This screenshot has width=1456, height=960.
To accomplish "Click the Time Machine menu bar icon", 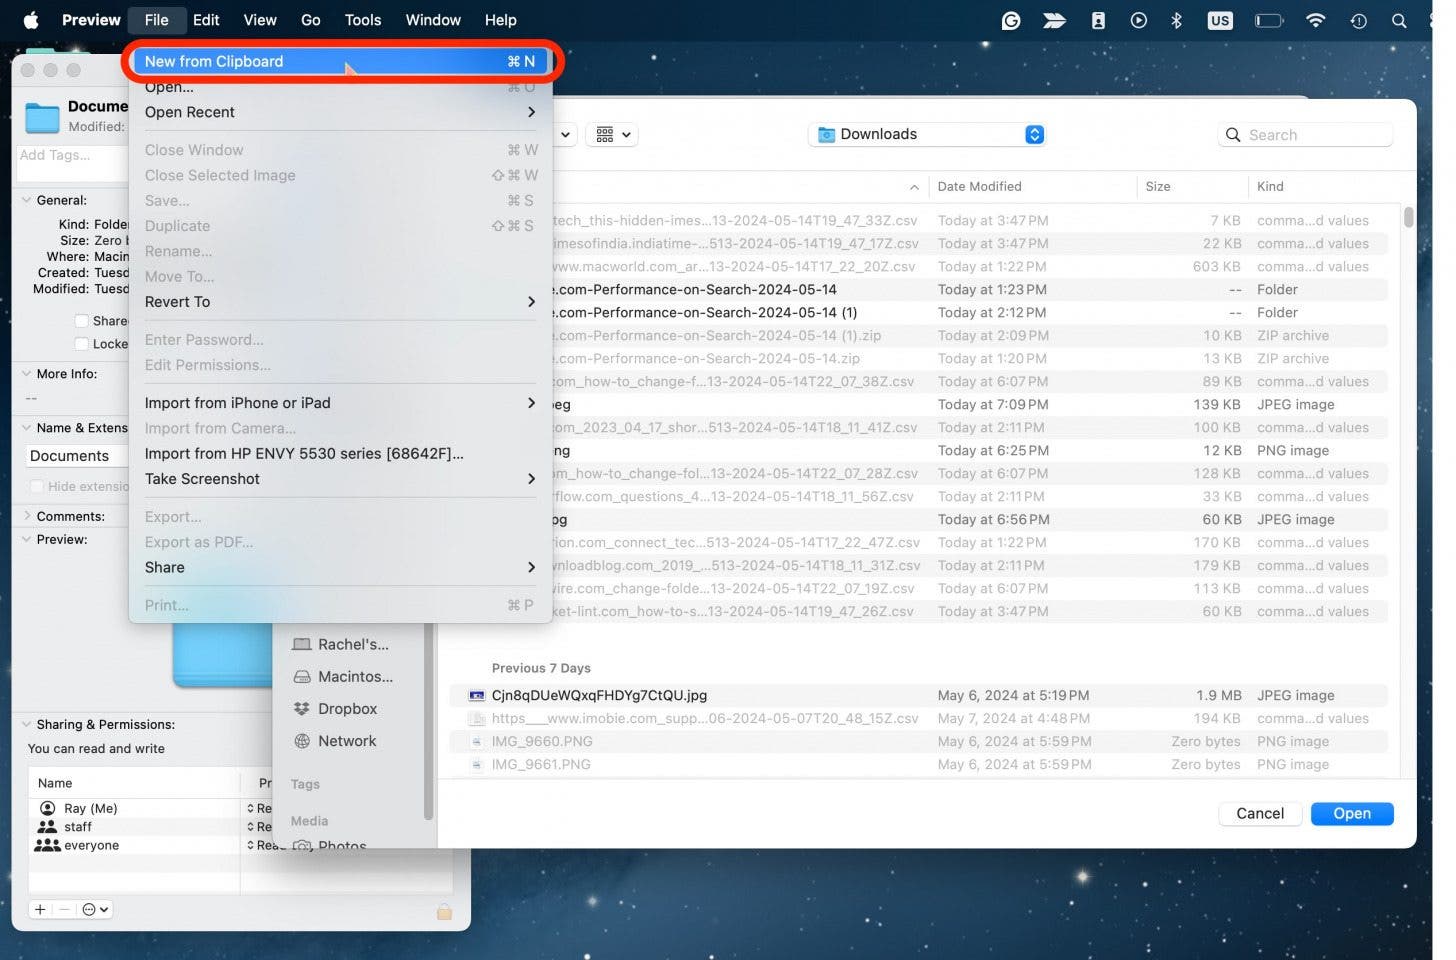I will (x=1358, y=20).
